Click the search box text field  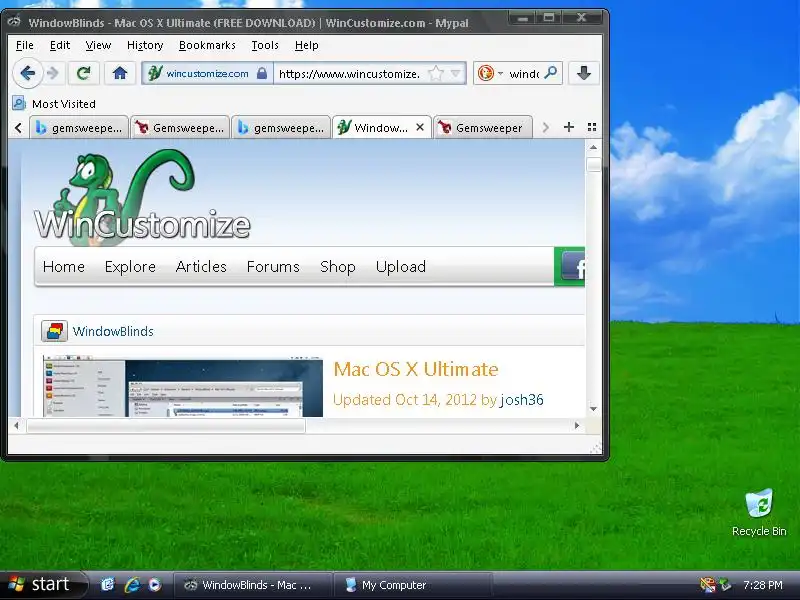coord(524,74)
